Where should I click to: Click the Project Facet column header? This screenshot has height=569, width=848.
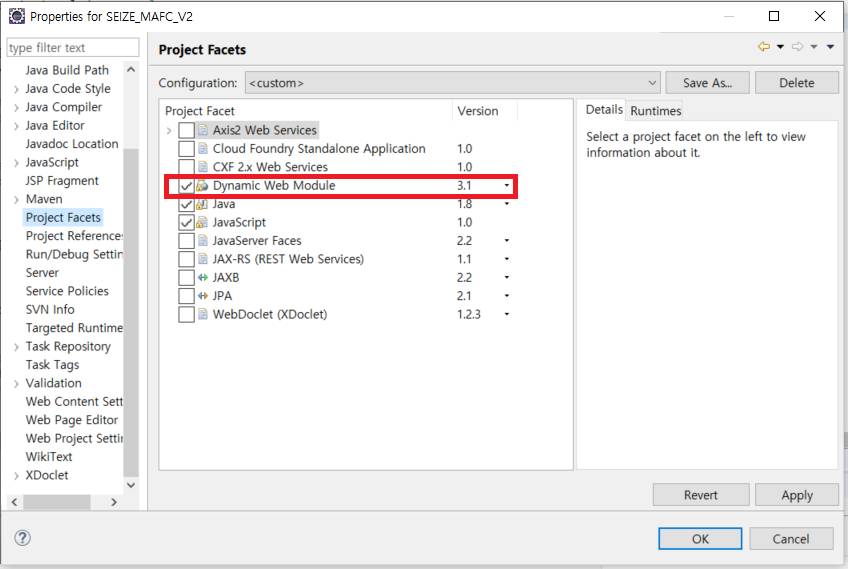click(x=306, y=111)
